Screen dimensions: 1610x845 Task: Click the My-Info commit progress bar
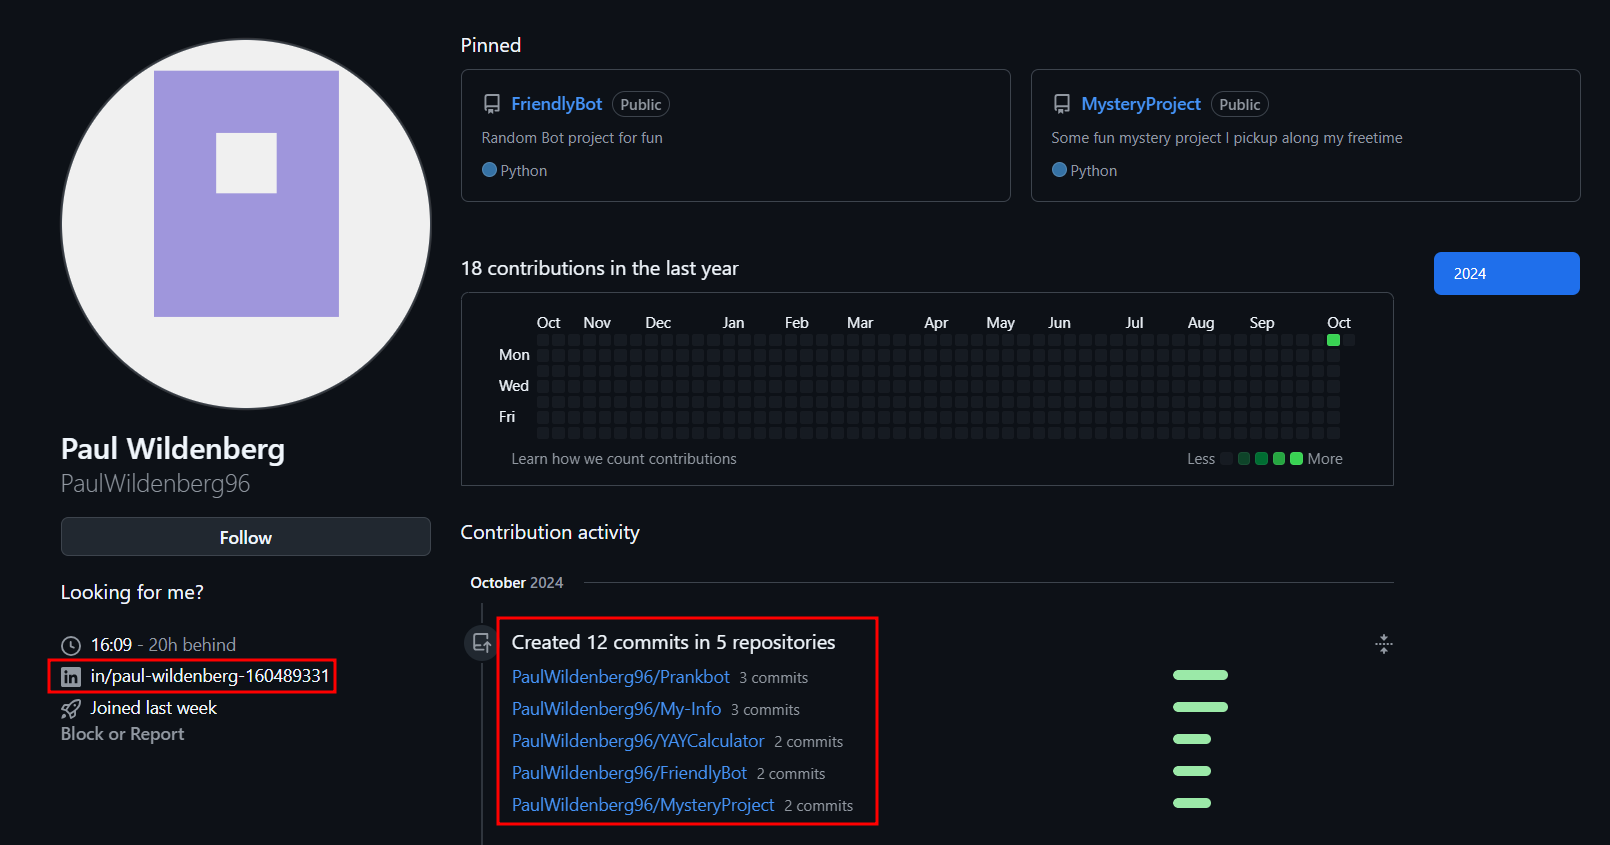pyautogui.click(x=1200, y=707)
